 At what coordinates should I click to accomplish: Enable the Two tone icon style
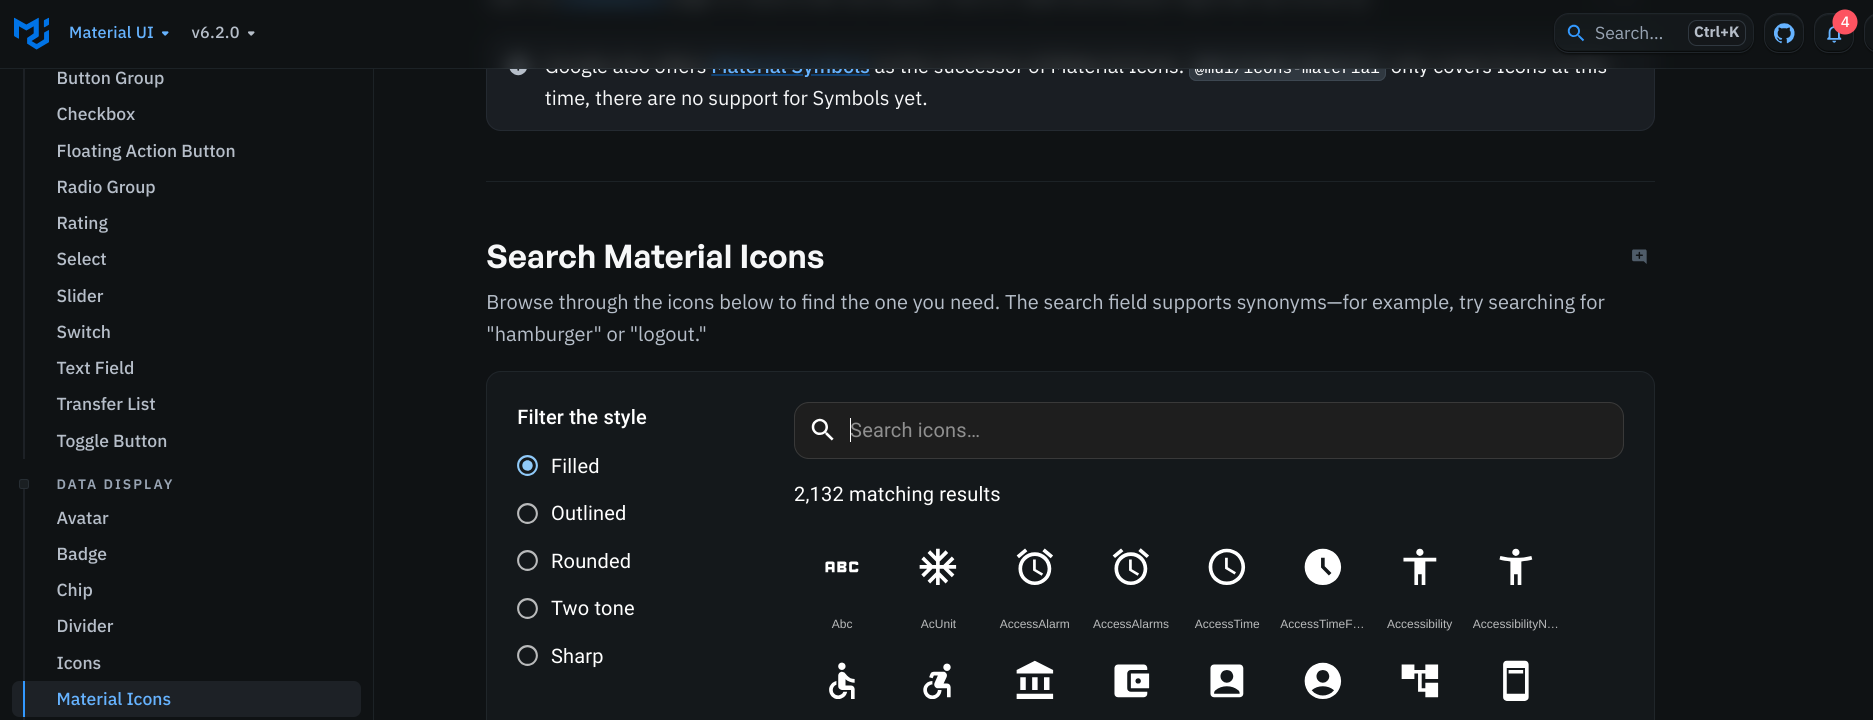pyautogui.click(x=527, y=608)
